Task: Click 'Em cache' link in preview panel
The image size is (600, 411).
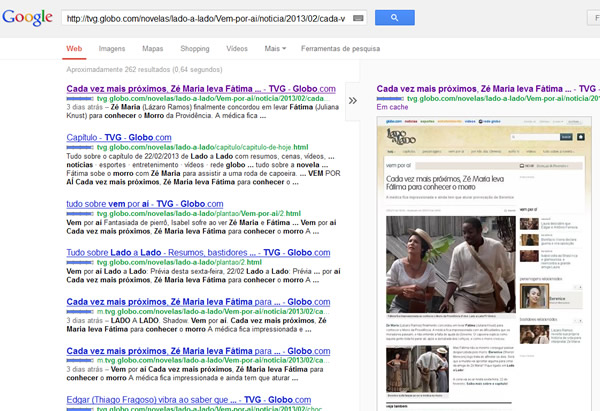Action: tap(392, 107)
